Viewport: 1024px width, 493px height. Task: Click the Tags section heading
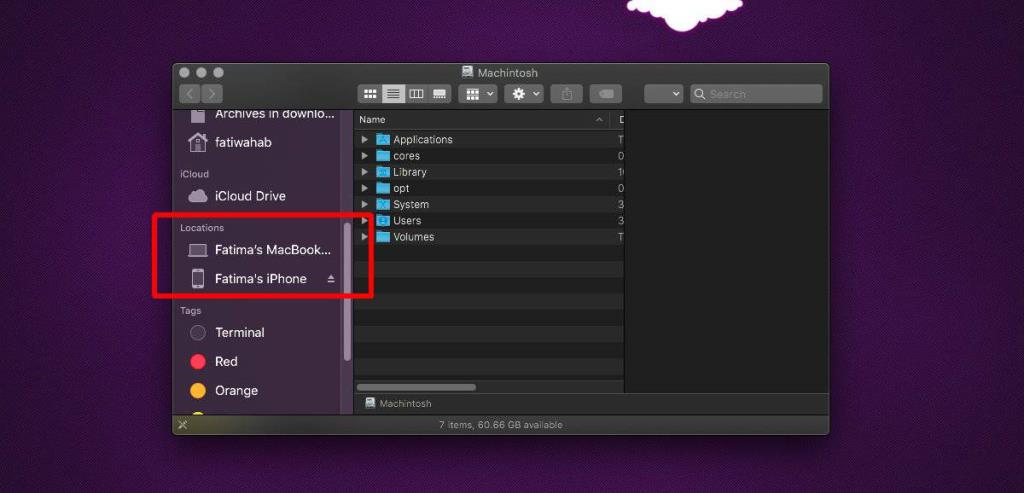point(191,311)
